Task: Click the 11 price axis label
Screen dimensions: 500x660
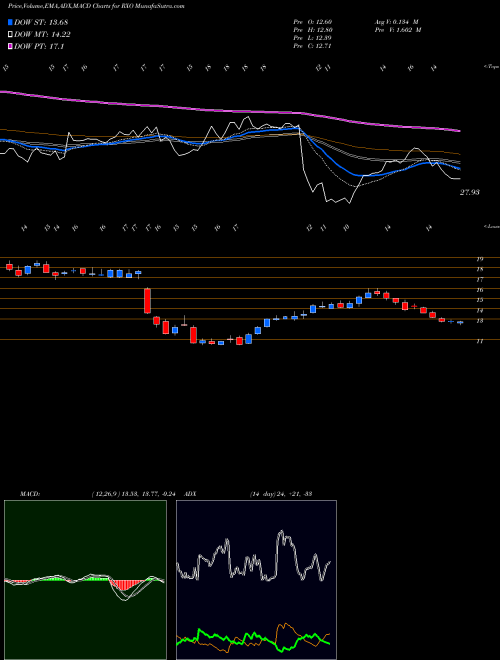Action: click(x=480, y=341)
